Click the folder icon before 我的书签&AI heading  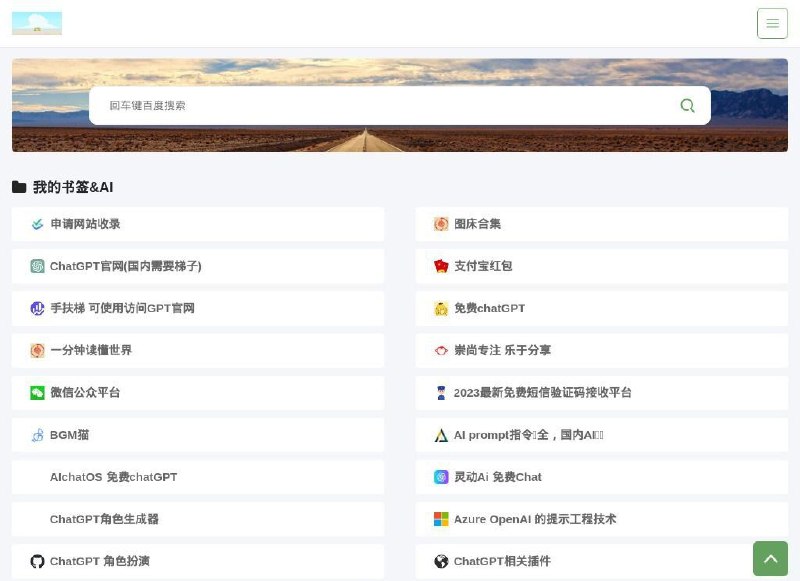[19, 186]
